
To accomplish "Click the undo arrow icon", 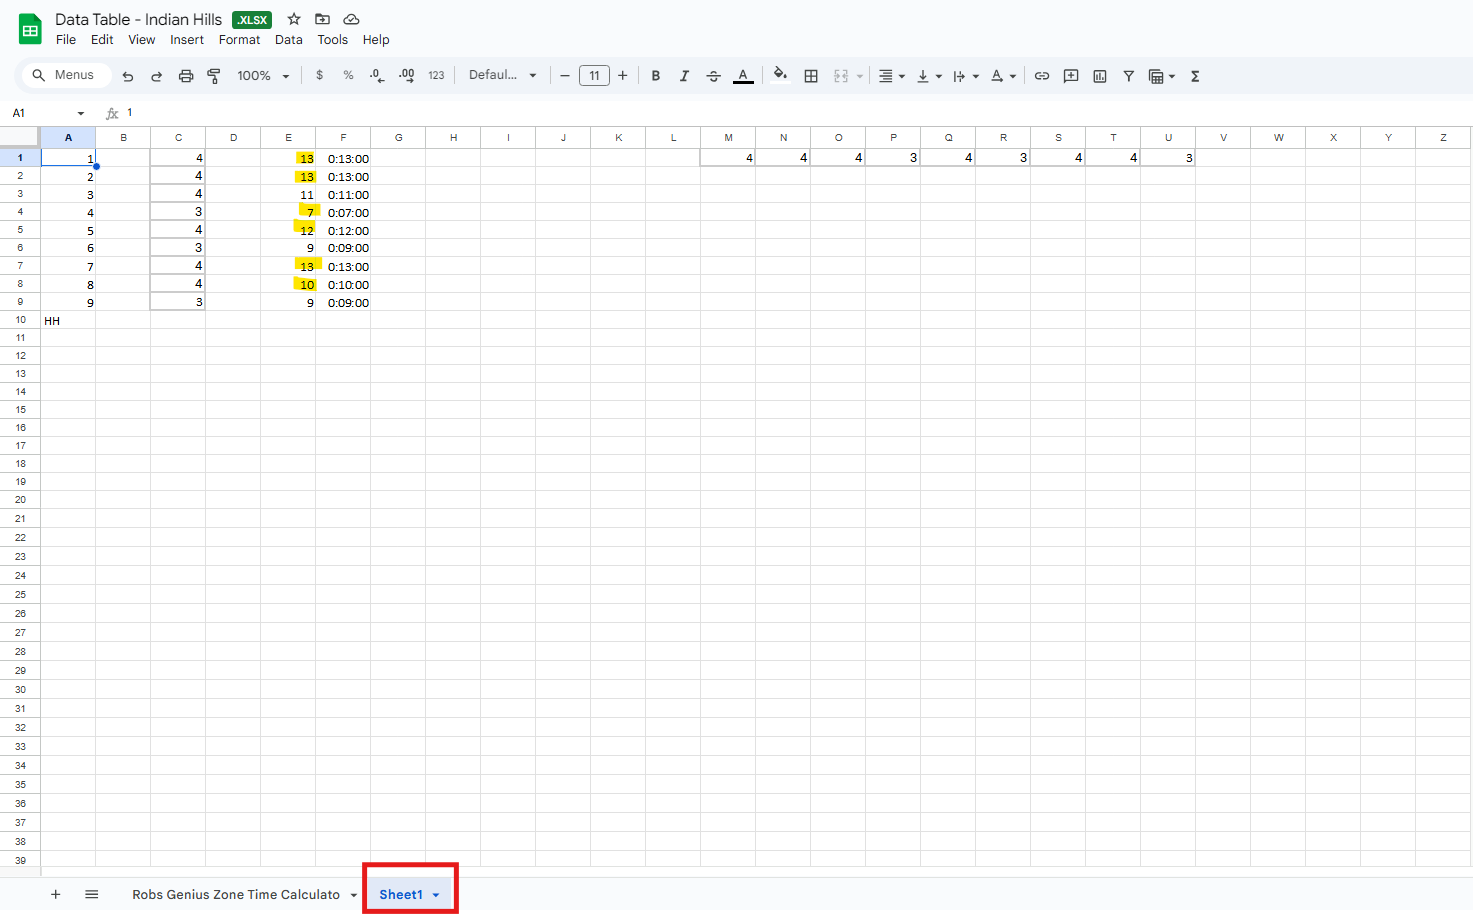I will pos(128,76).
